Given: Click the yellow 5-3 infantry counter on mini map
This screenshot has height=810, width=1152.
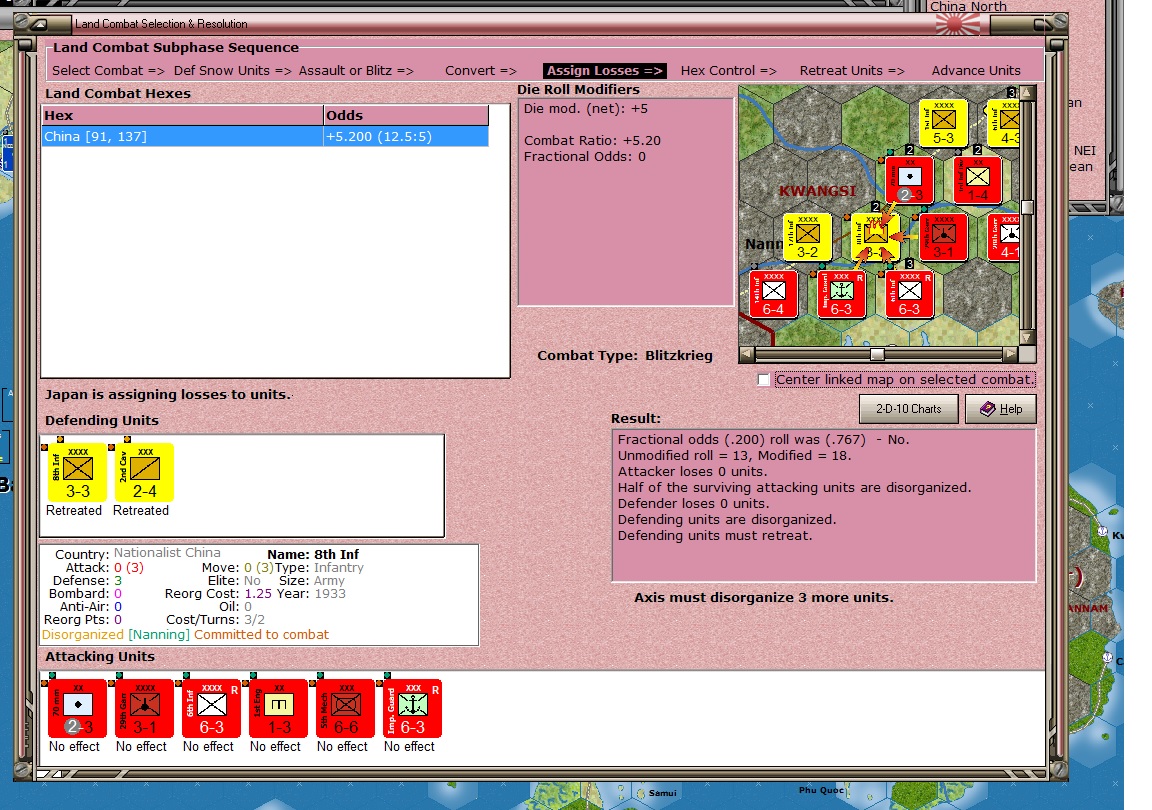Looking at the screenshot, I should pos(943,123).
